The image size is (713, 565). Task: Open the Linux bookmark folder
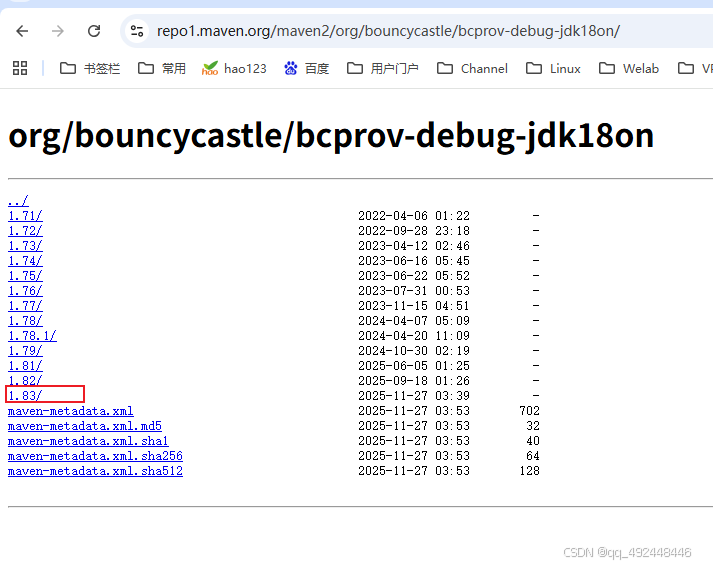coord(553,69)
